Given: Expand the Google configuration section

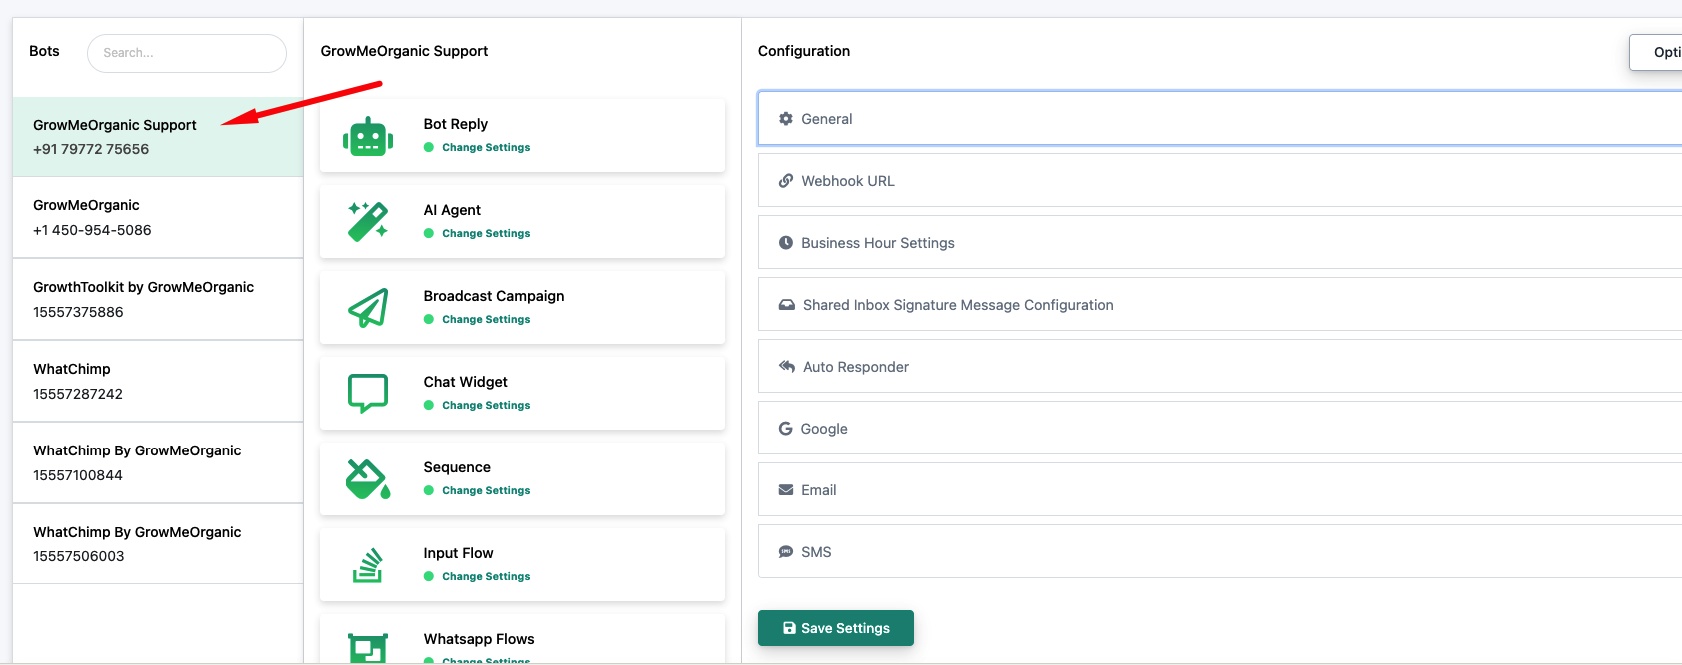Looking at the screenshot, I should [1220, 429].
